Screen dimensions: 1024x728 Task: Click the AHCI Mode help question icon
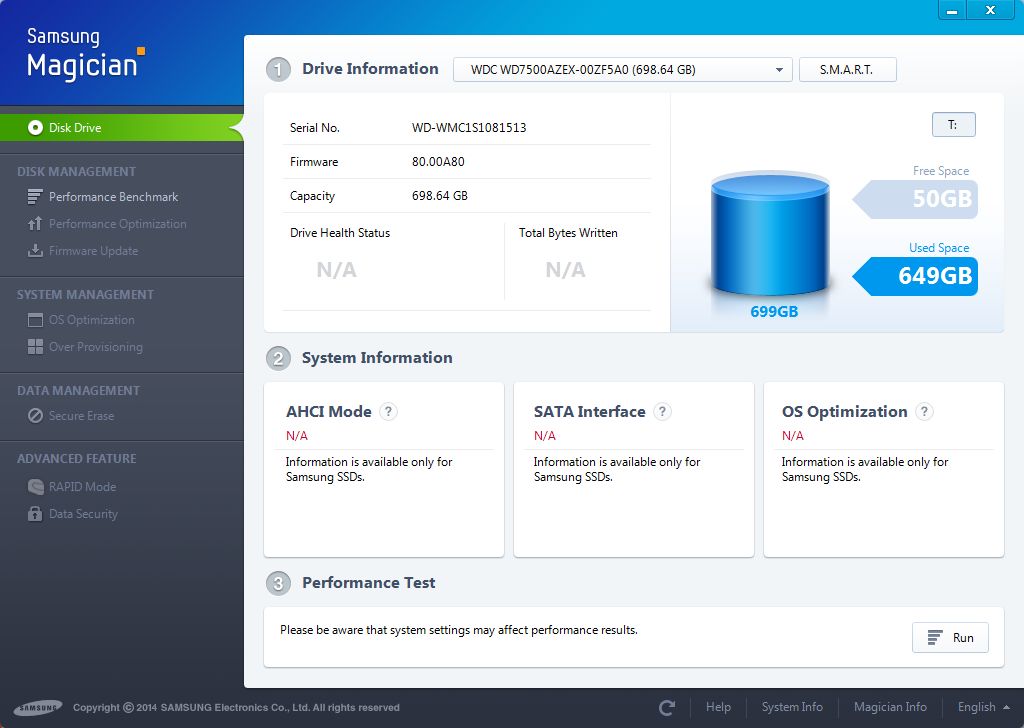point(389,412)
